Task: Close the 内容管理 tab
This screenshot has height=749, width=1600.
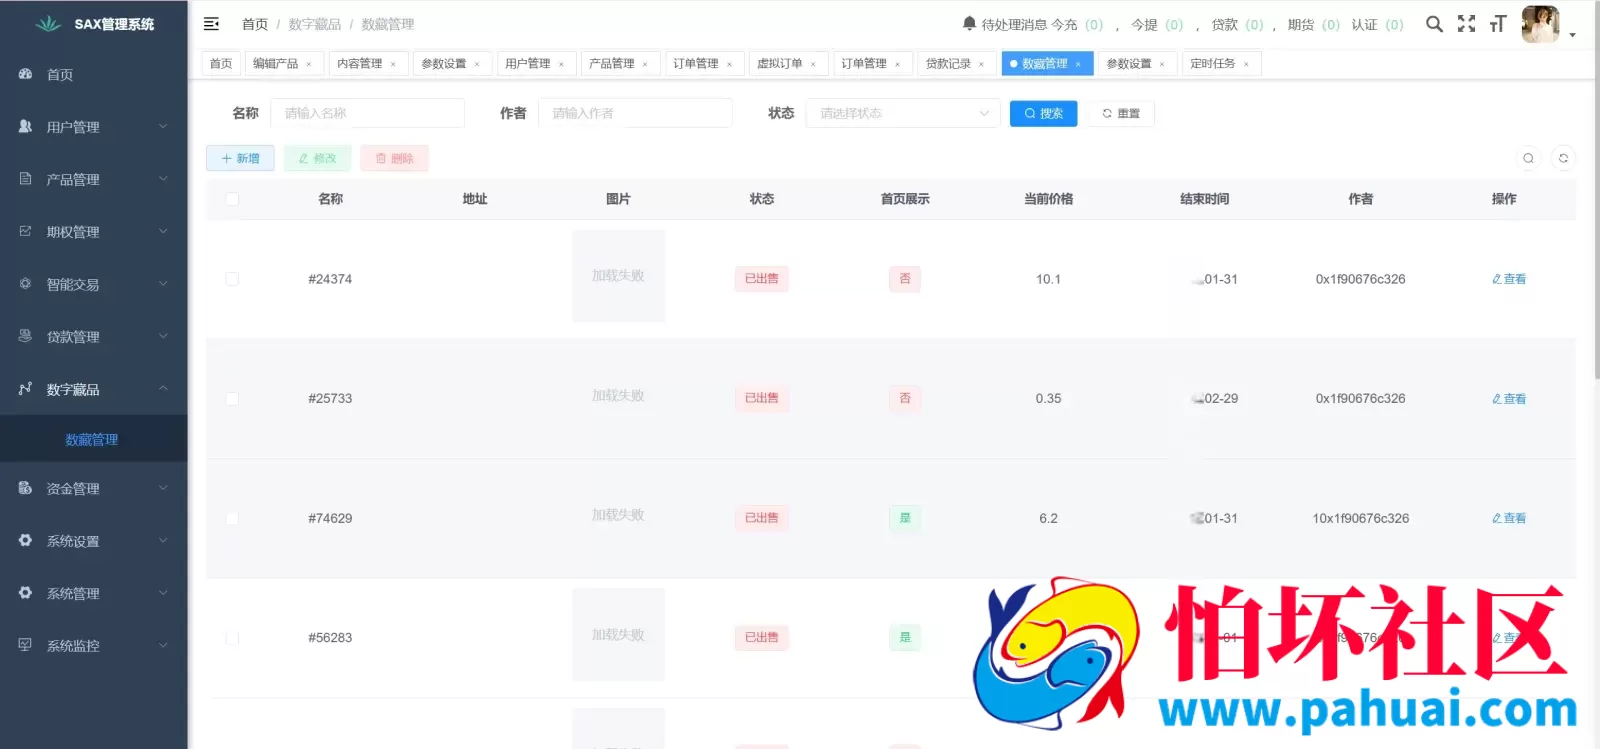Action: pyautogui.click(x=393, y=64)
